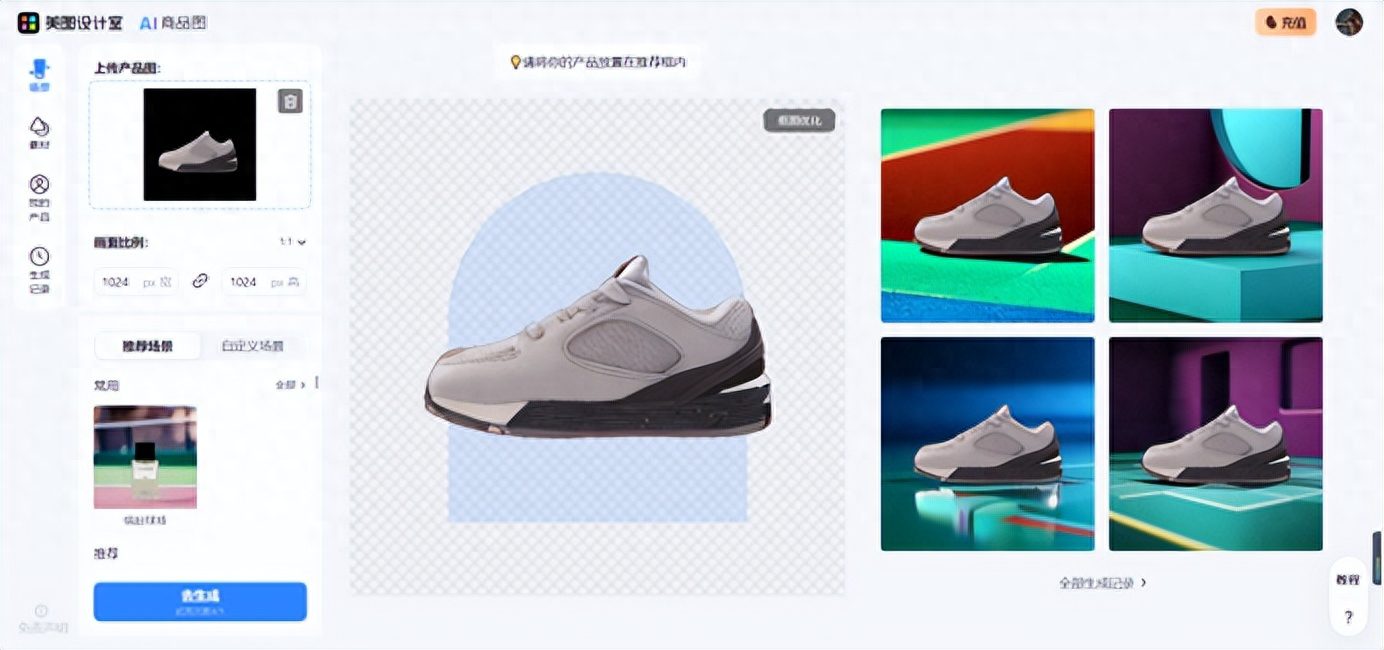
Task: Click the question mark help icon
Action: tap(1348, 617)
